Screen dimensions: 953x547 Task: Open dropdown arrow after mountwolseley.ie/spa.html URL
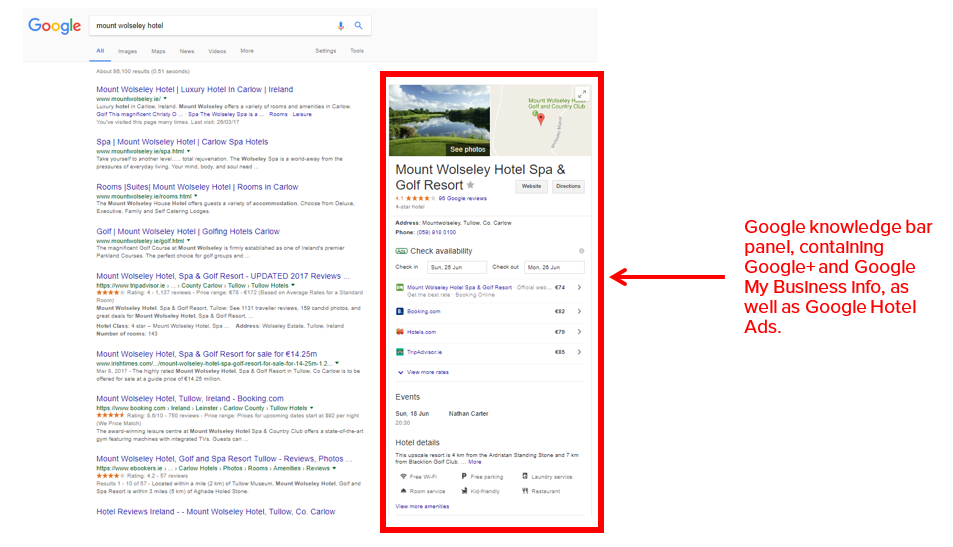(188, 151)
